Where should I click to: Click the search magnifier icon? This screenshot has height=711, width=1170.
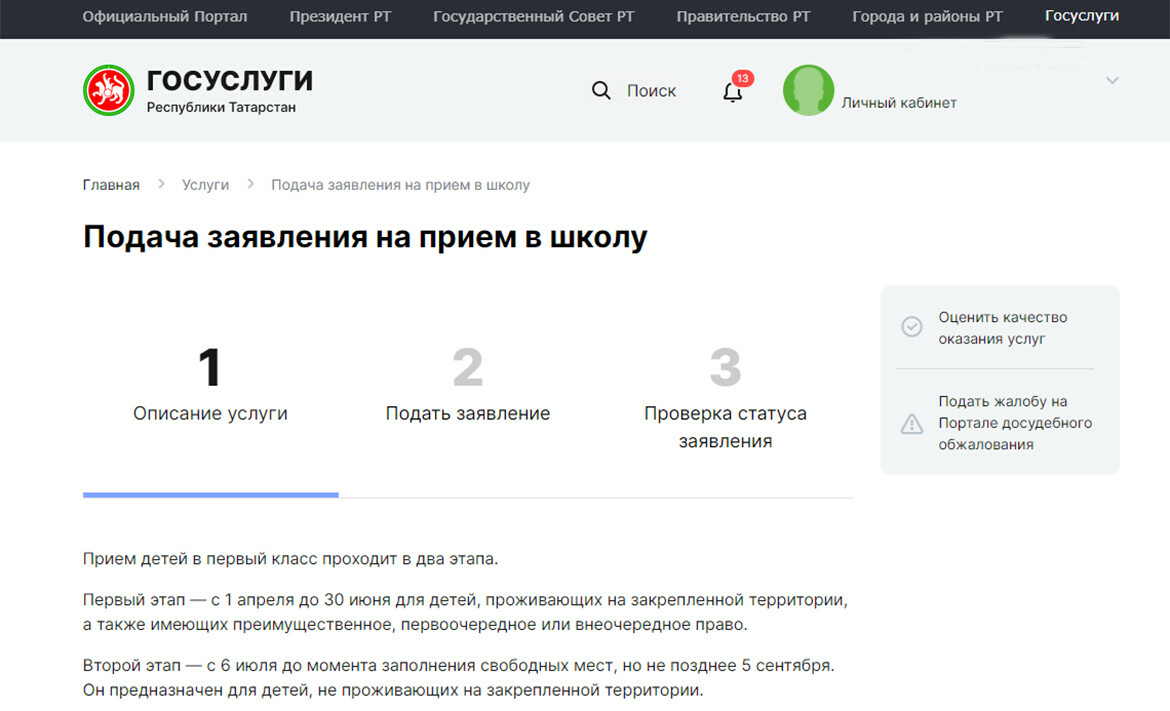[x=601, y=91]
